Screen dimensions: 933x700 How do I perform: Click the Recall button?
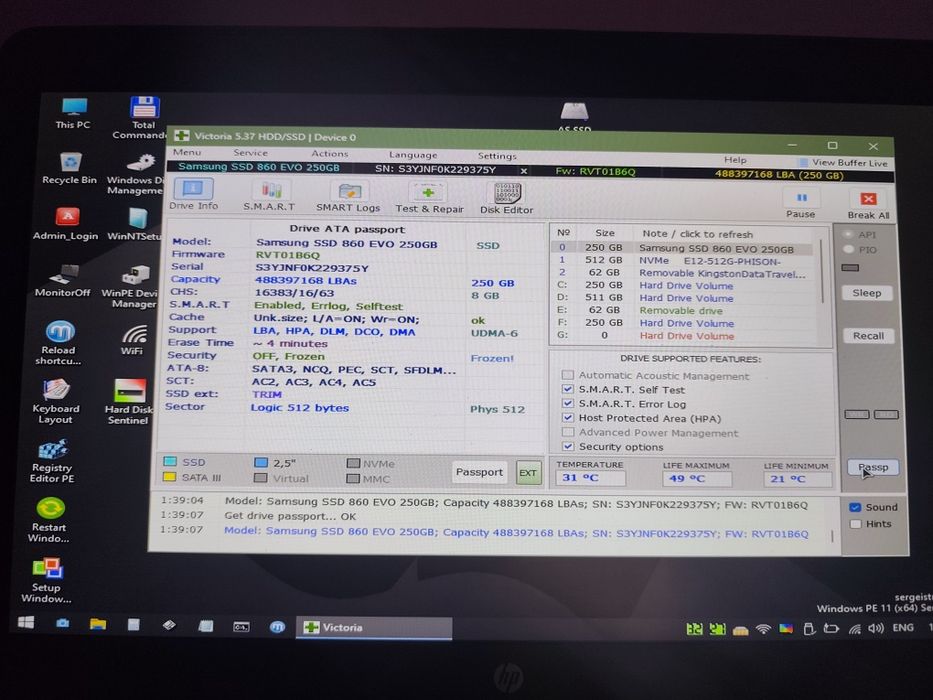click(868, 336)
